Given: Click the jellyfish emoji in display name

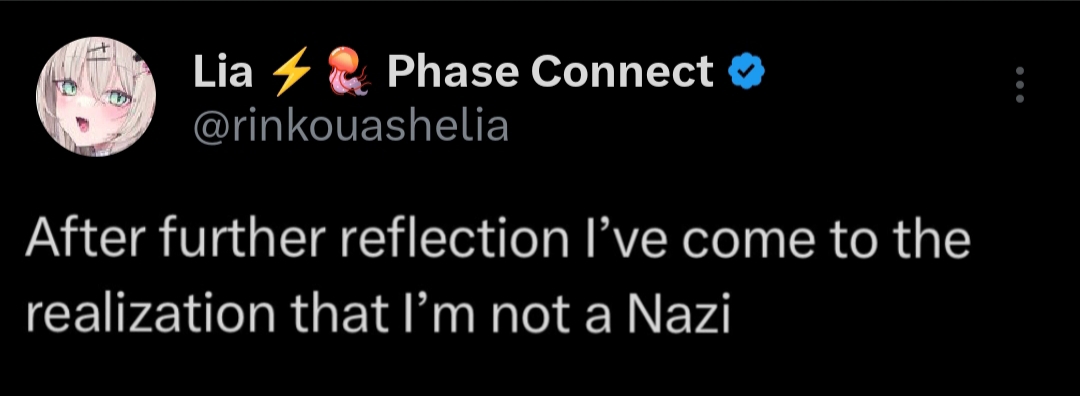Looking at the screenshot, I should [347, 72].
